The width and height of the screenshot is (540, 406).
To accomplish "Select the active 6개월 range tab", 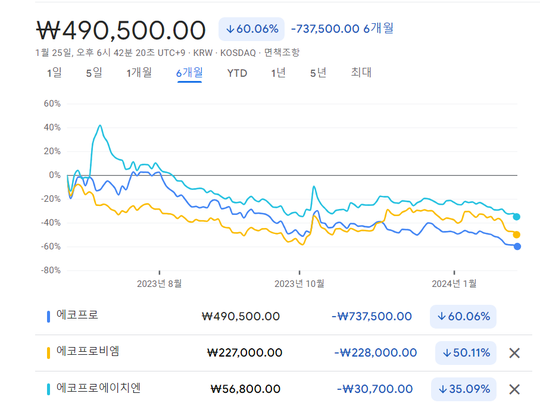I will click(189, 73).
